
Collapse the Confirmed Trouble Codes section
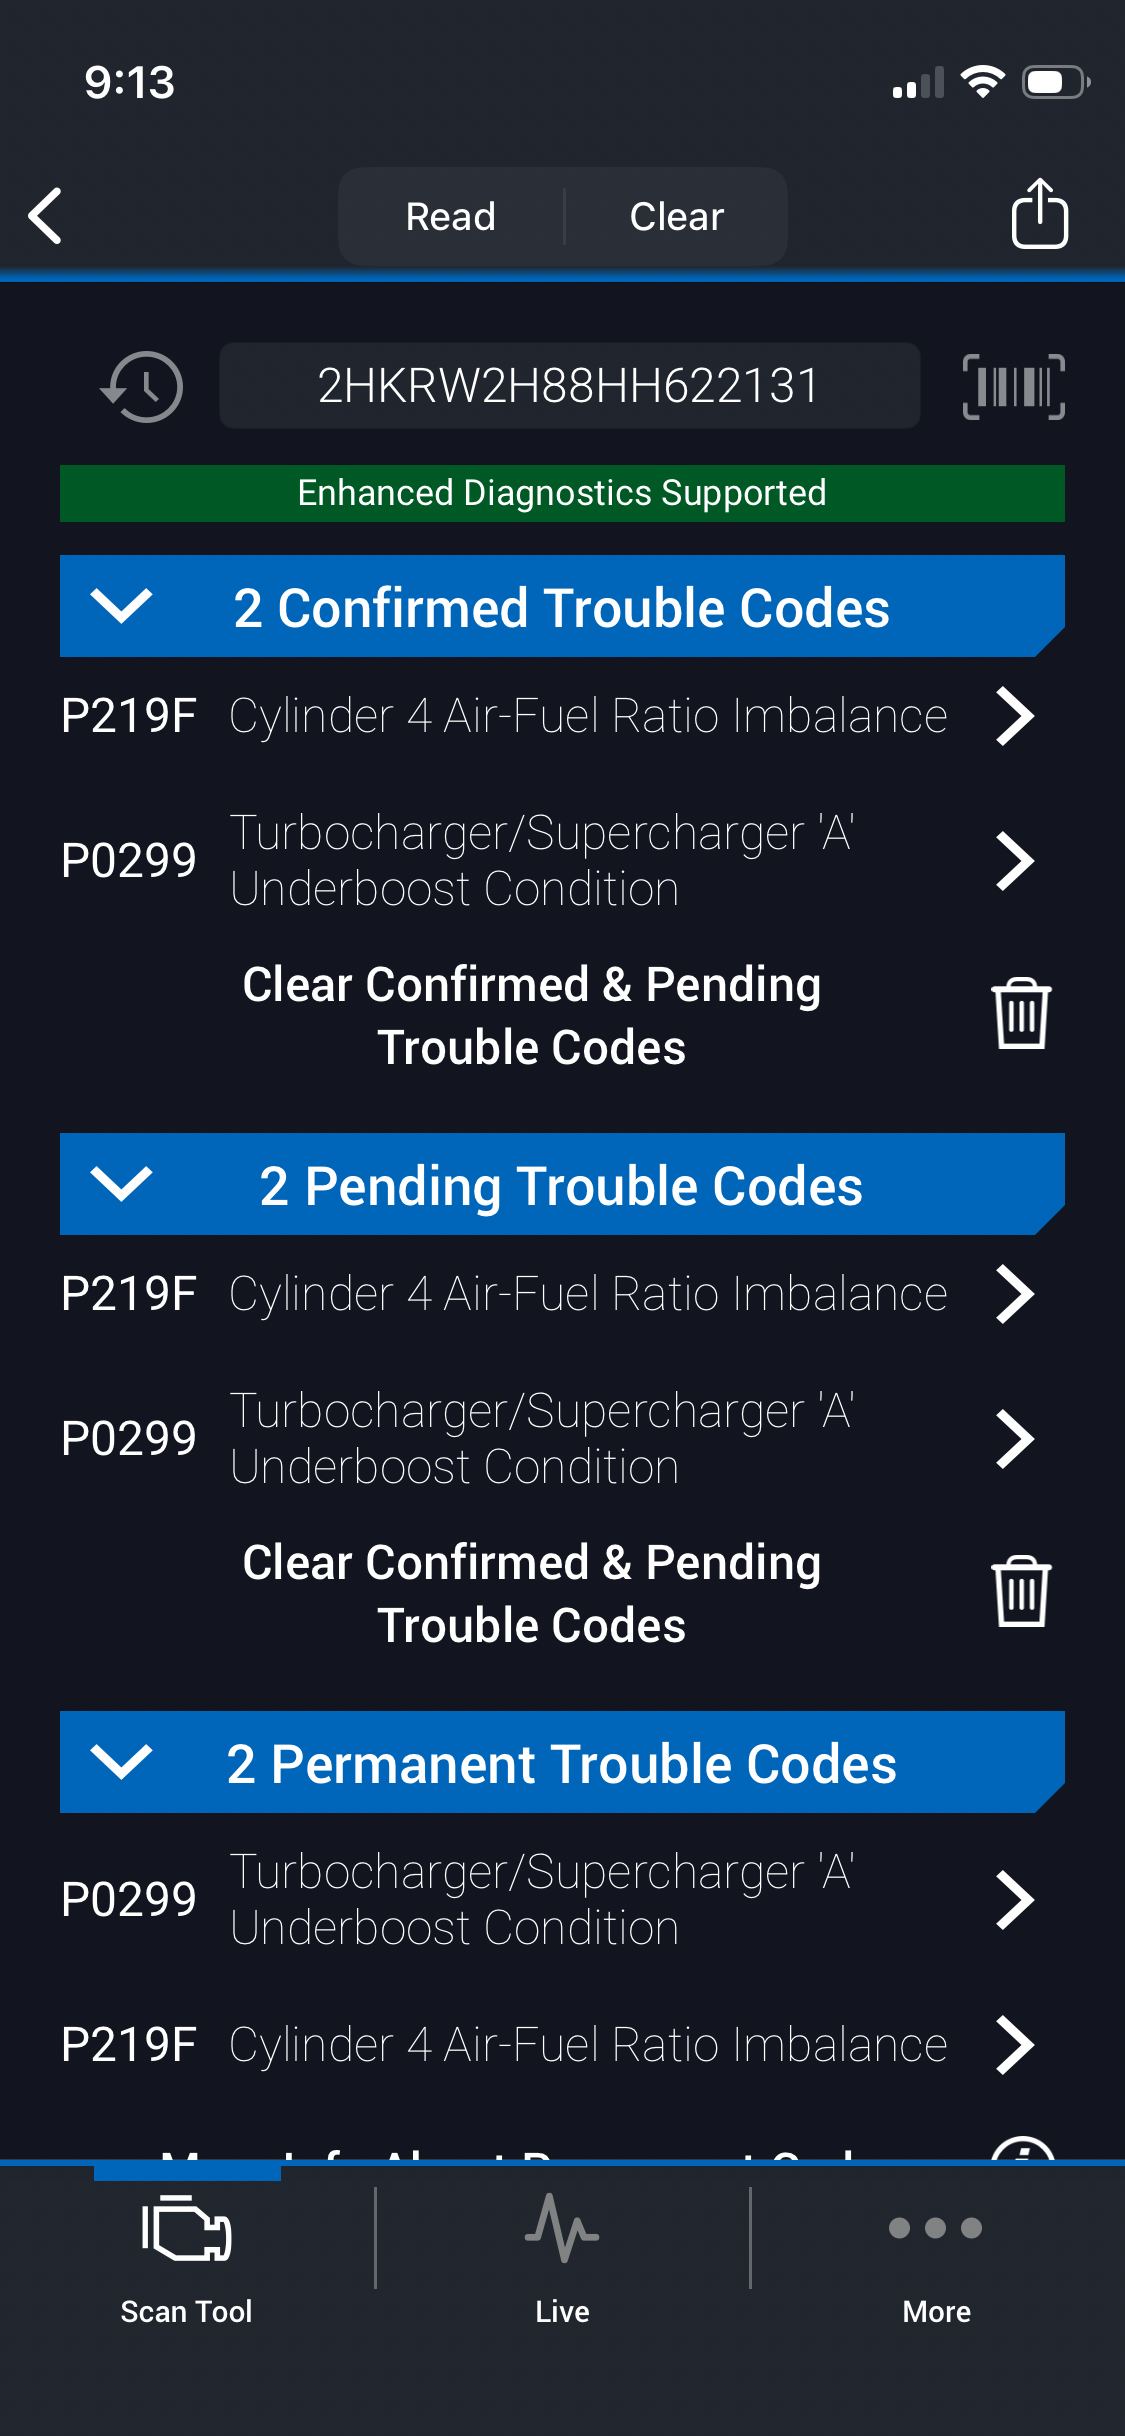pos(121,606)
